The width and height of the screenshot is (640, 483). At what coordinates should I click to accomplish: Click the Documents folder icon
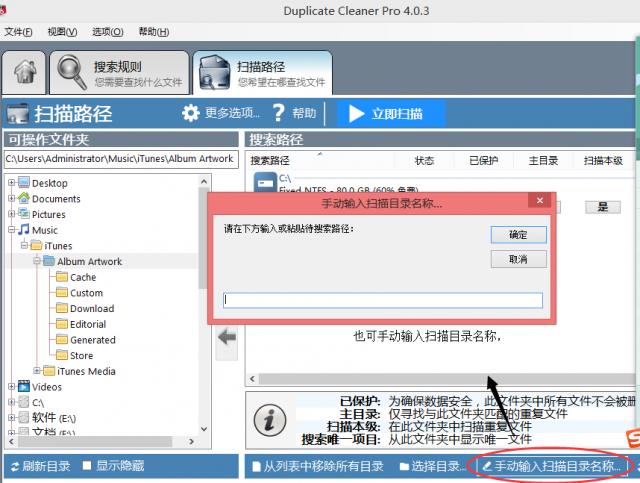tap(24, 198)
